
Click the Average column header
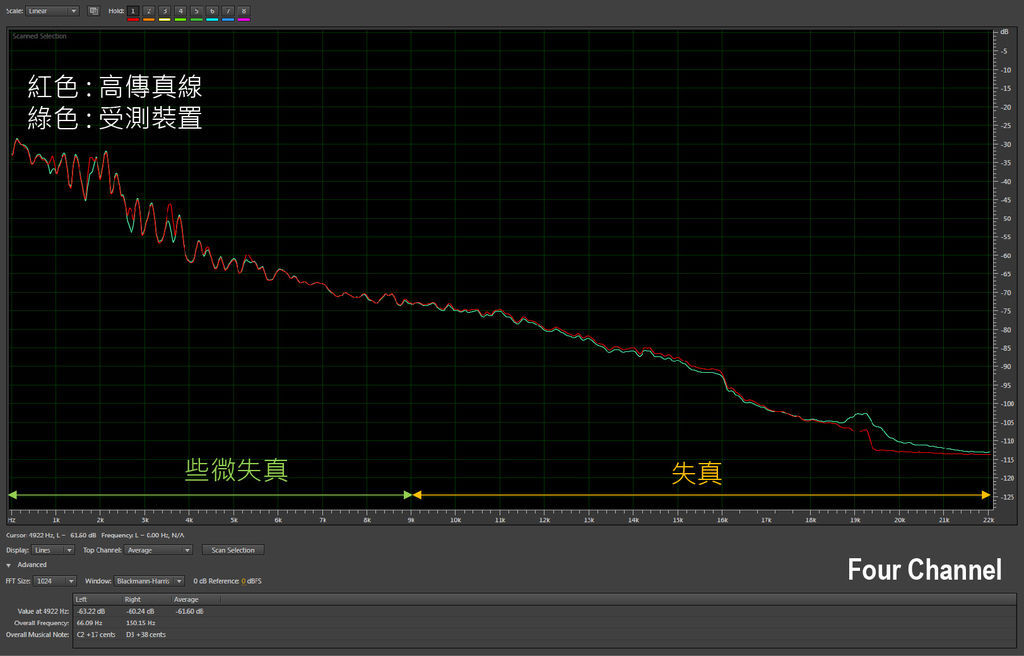coord(186,599)
